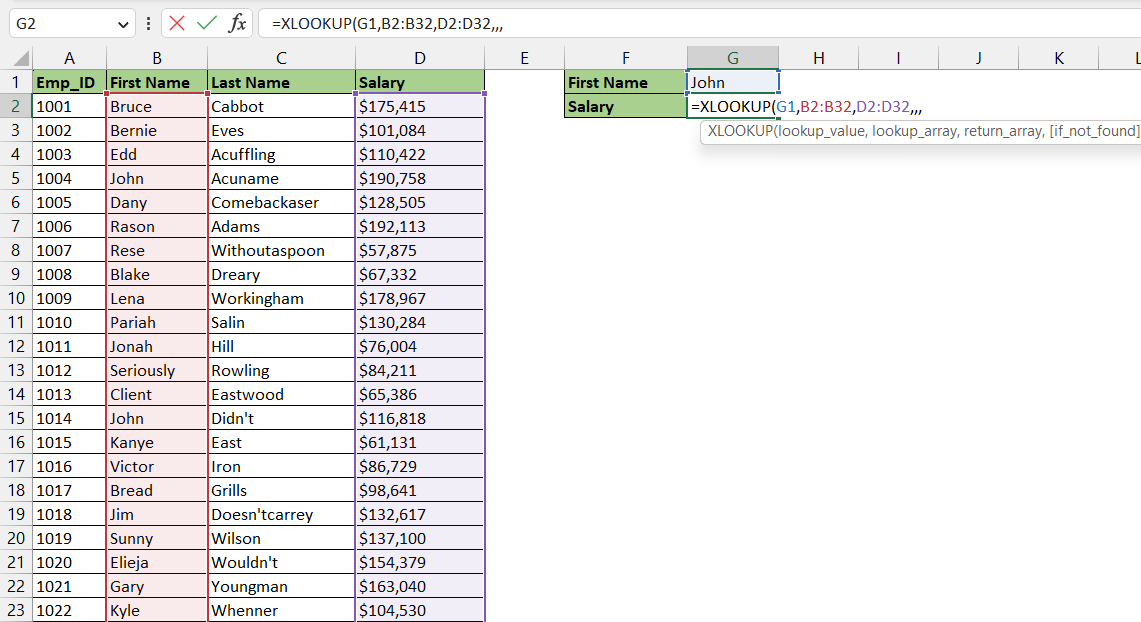The width and height of the screenshot is (1141, 622).
Task: Select cell with last name Doesn'tcarrey
Action: 281,514
